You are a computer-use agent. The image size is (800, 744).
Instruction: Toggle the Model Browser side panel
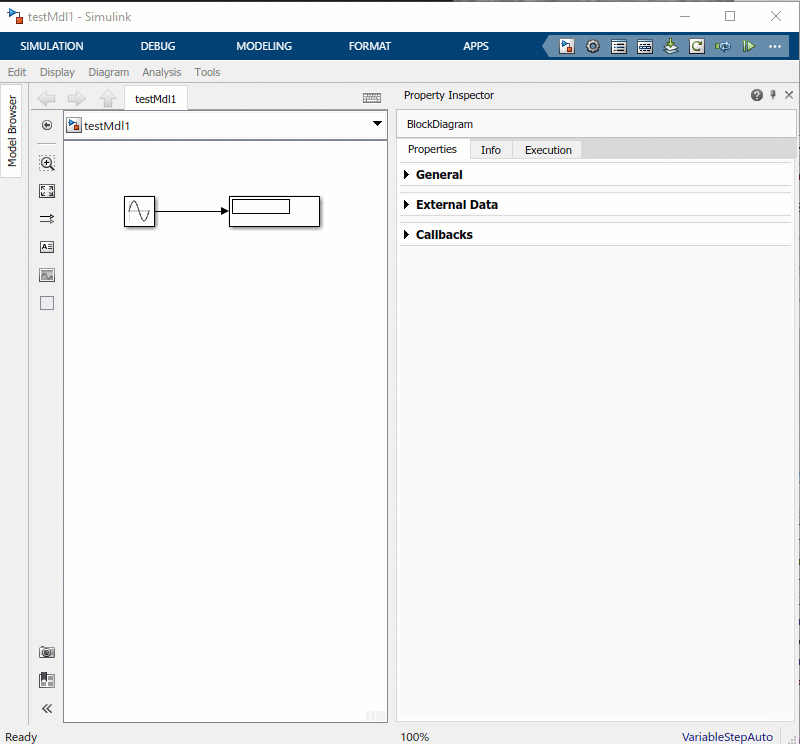click(12, 131)
